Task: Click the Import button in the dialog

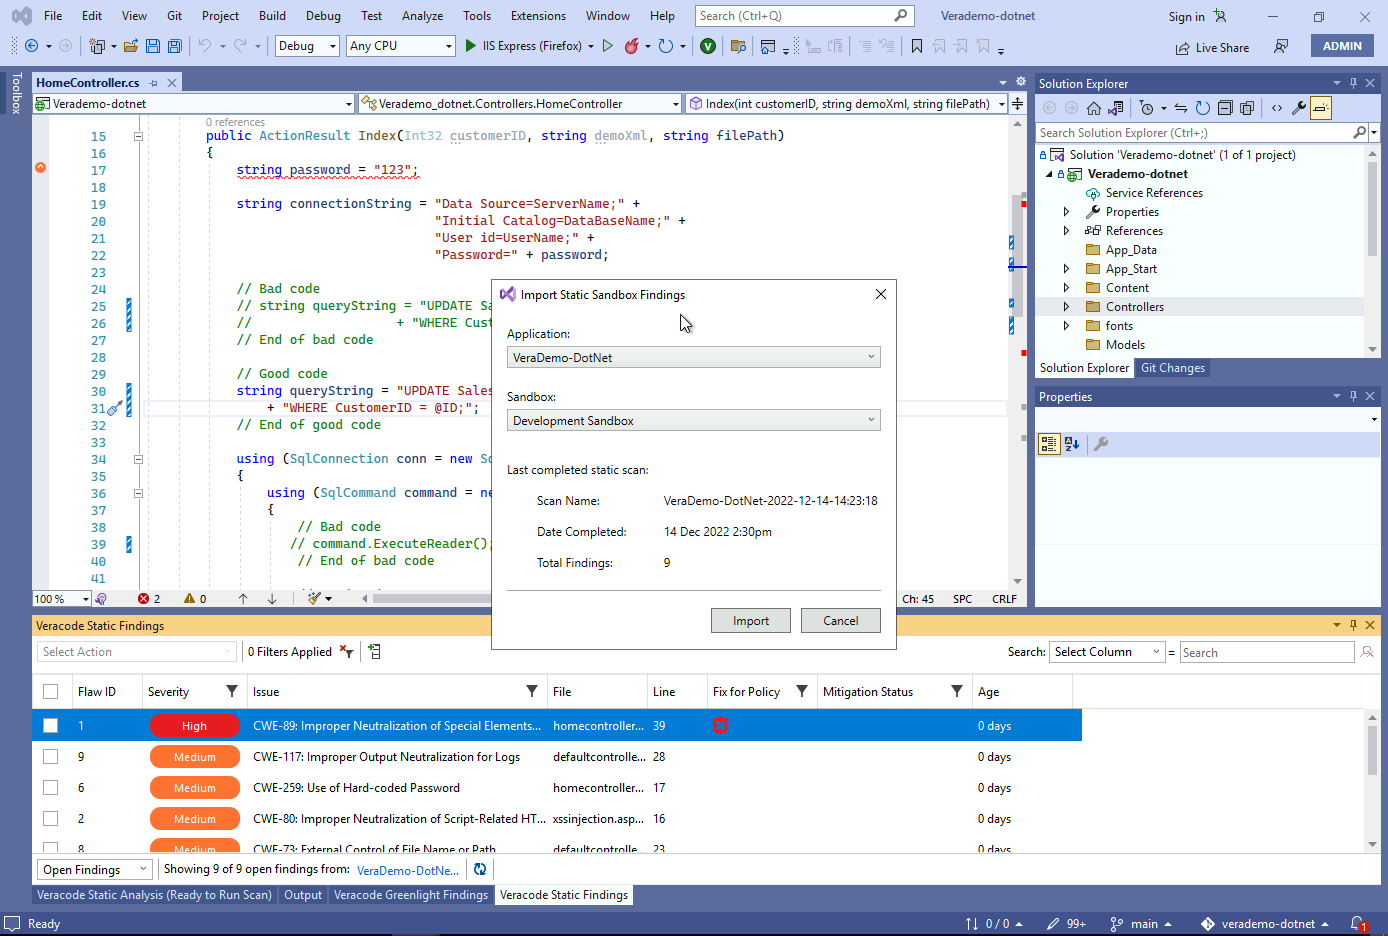Action: (751, 621)
